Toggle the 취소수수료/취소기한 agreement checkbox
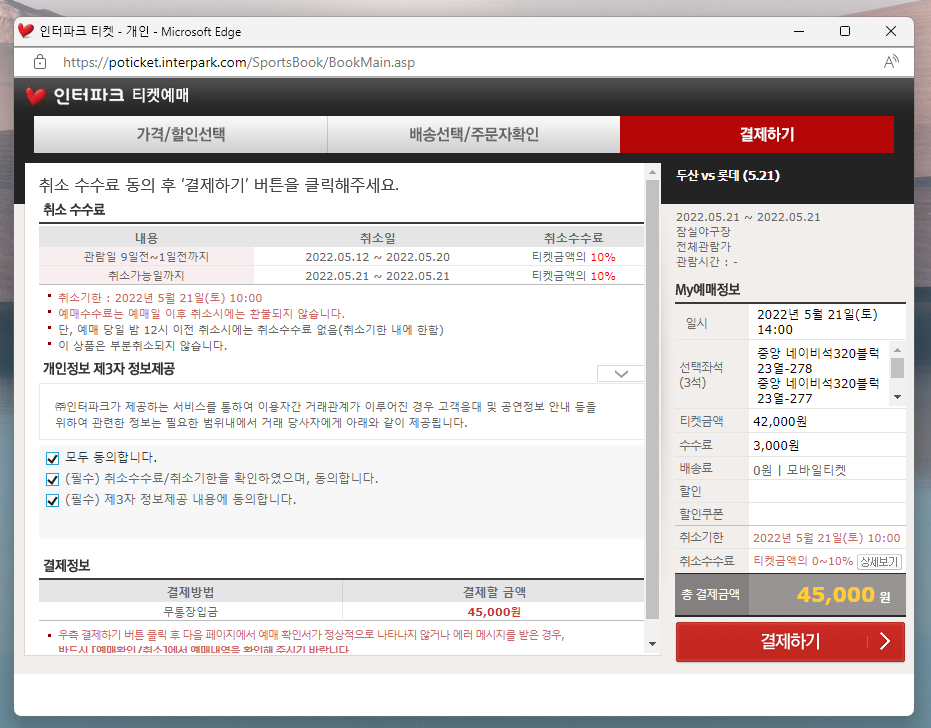Image resolution: width=931 pixels, height=728 pixels. (x=52, y=479)
